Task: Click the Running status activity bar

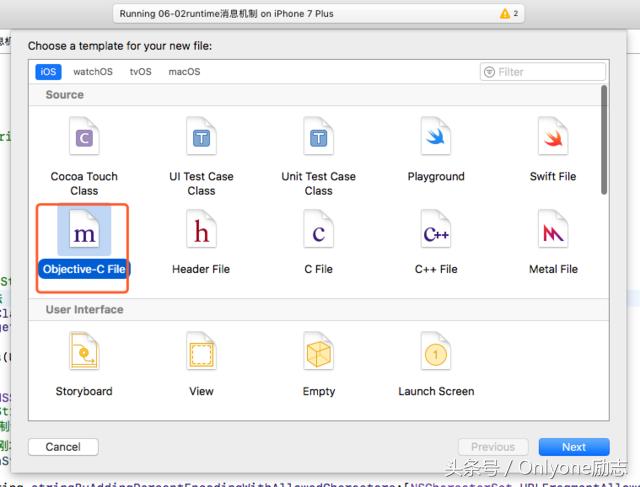Action: [x=318, y=14]
